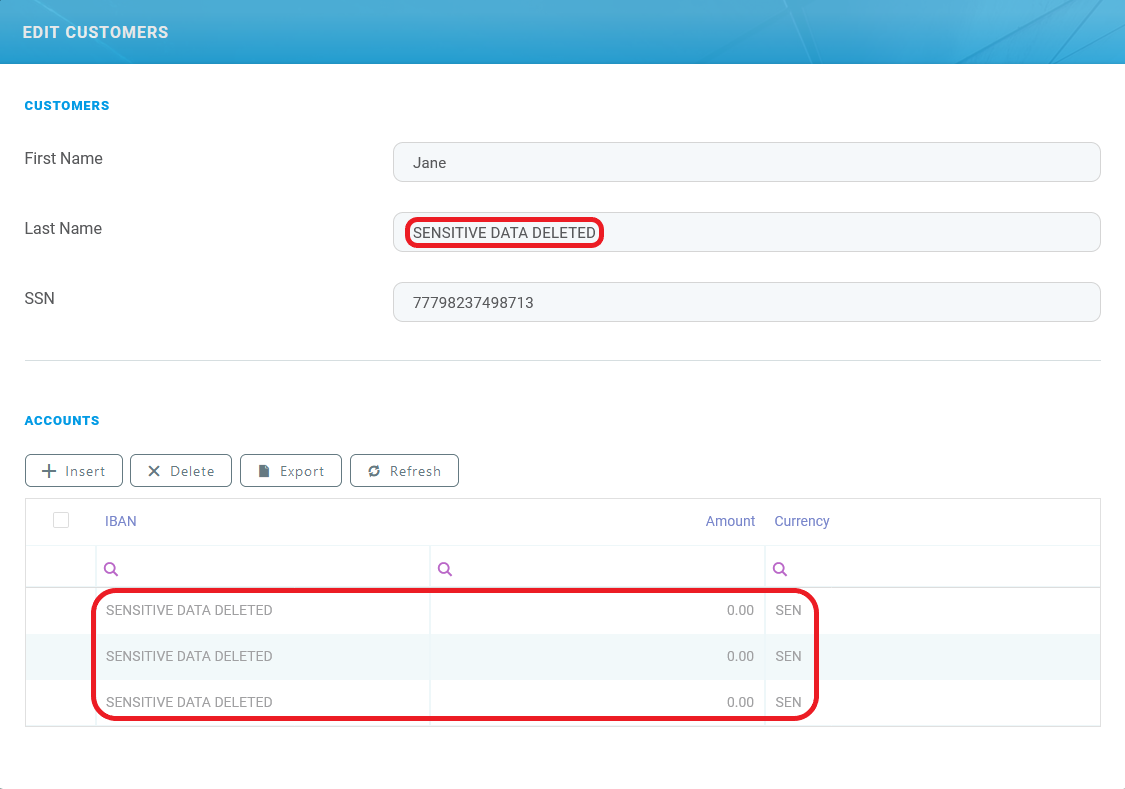
Task: Click the IBAN column search magnifier icon
Action: point(111,569)
